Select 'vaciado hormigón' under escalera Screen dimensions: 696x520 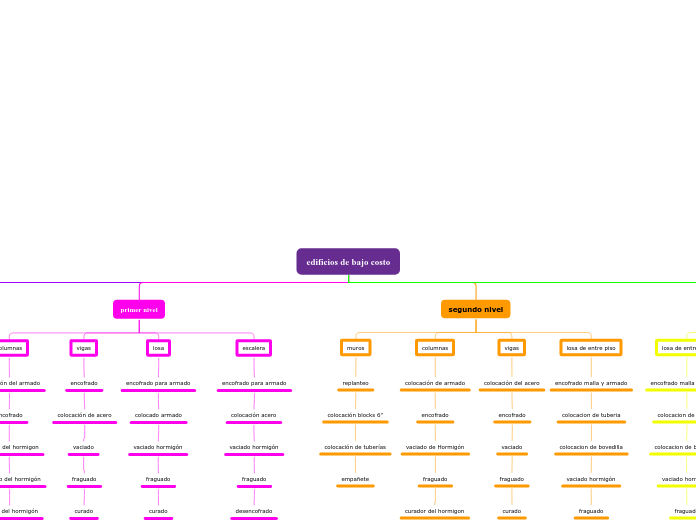pyautogui.click(x=254, y=447)
